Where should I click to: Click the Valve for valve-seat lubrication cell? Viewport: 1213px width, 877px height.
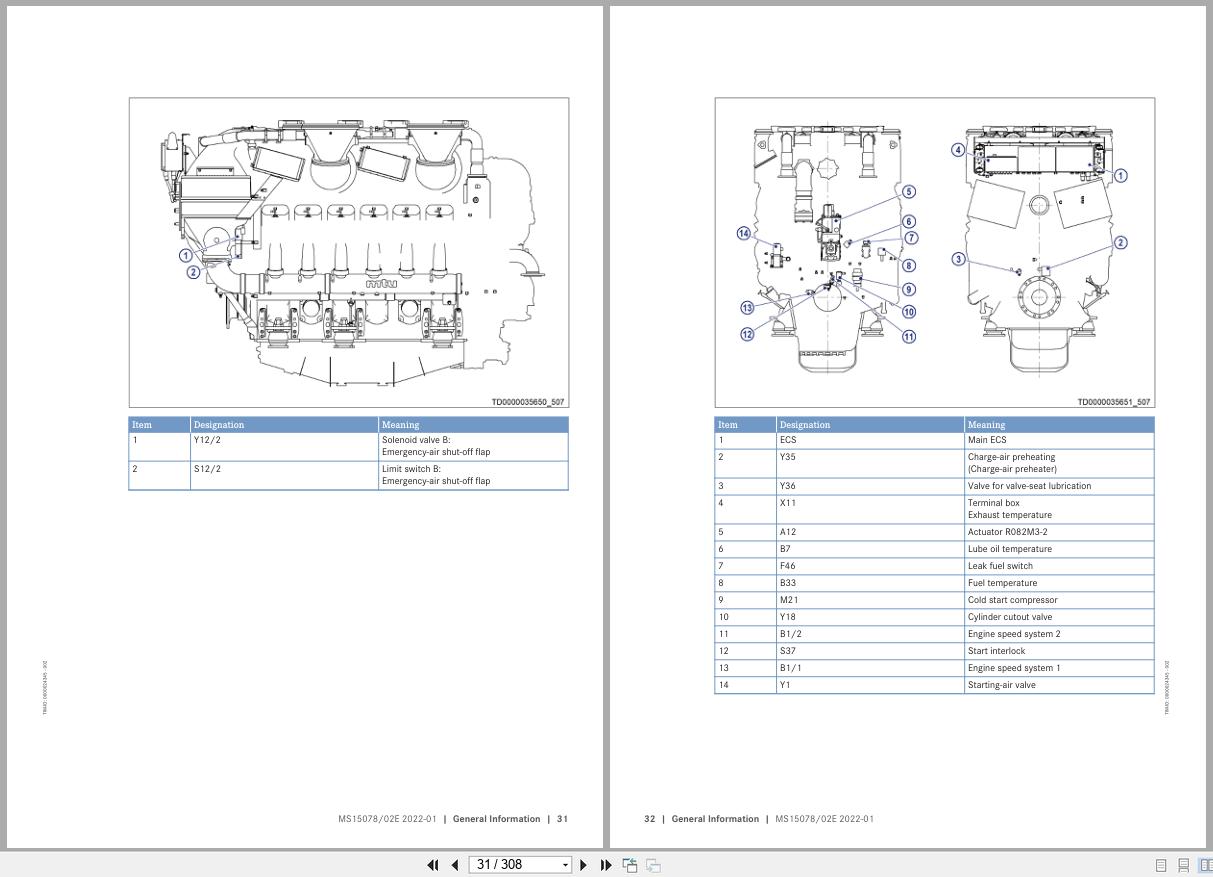(1059, 486)
